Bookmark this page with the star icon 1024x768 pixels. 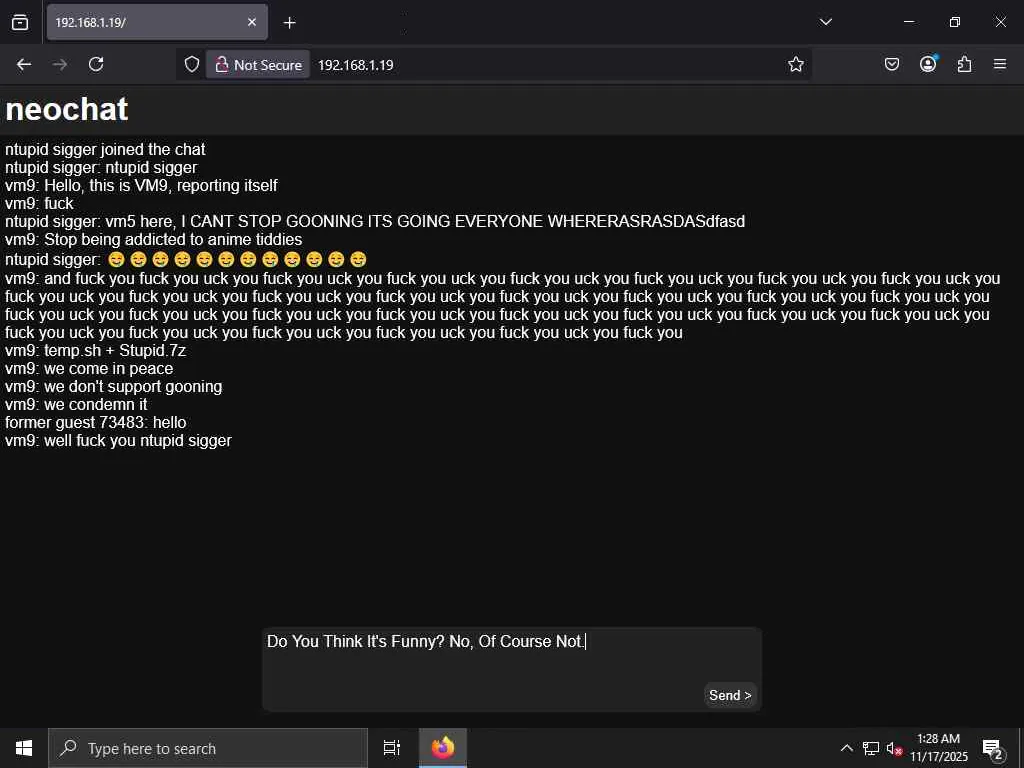tap(795, 64)
